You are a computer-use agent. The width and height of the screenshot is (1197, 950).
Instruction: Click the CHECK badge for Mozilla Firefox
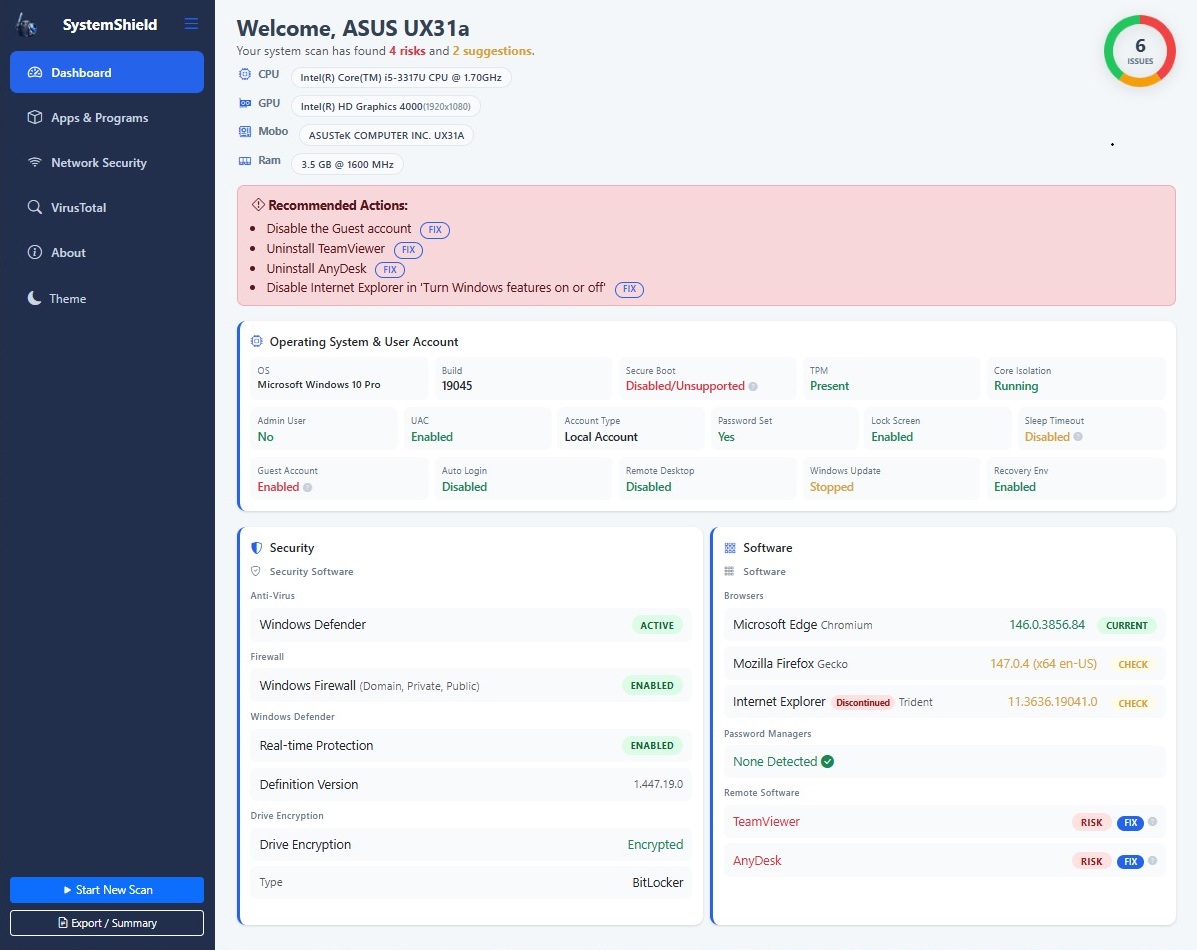(x=1132, y=663)
